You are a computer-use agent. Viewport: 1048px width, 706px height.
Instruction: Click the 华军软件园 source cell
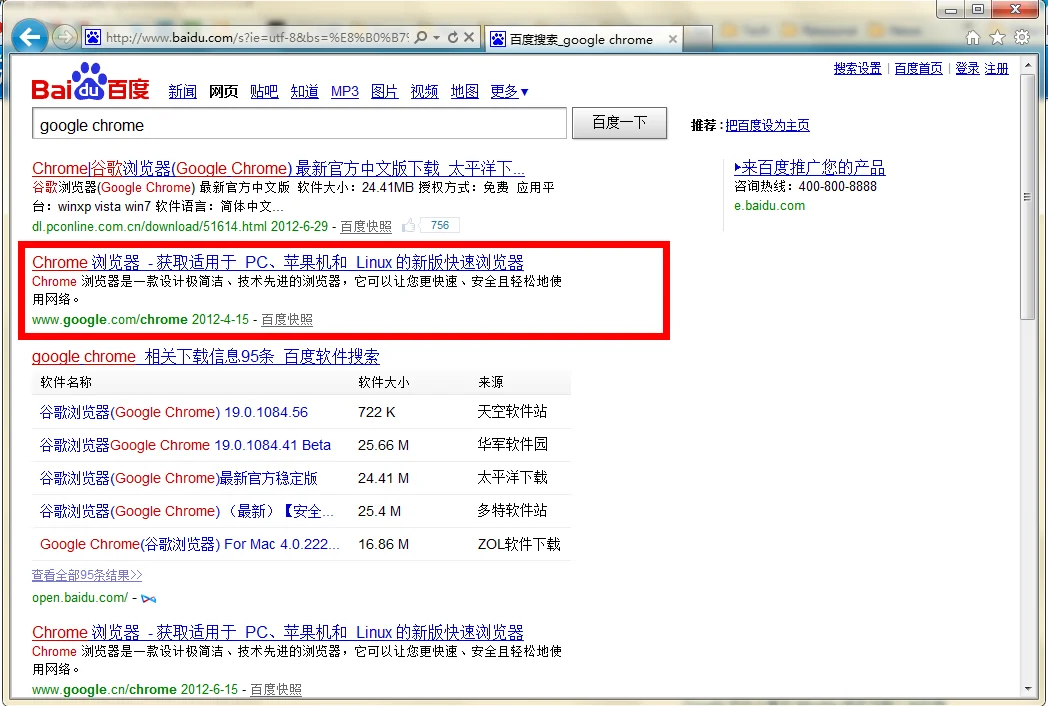513,445
